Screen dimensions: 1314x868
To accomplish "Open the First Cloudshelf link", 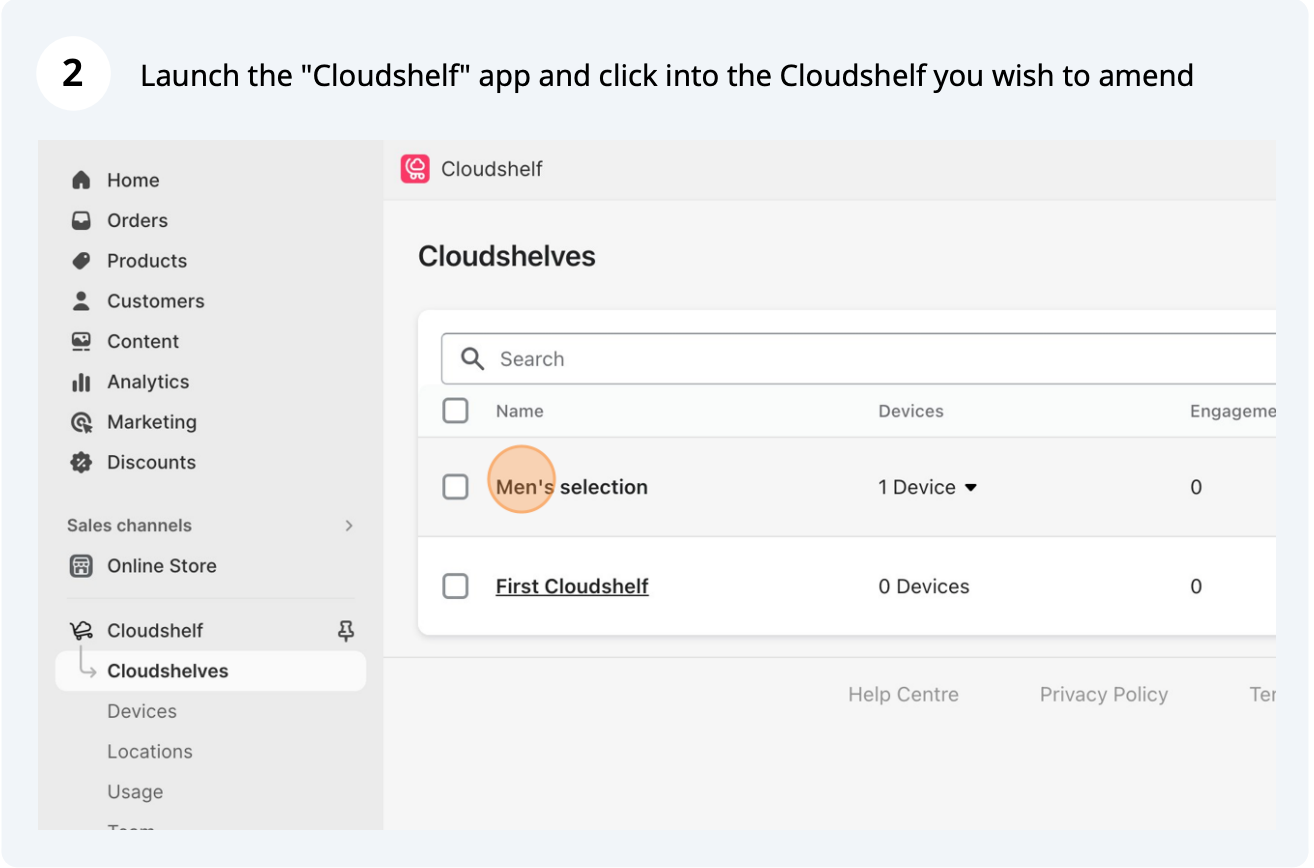I will click(x=572, y=586).
